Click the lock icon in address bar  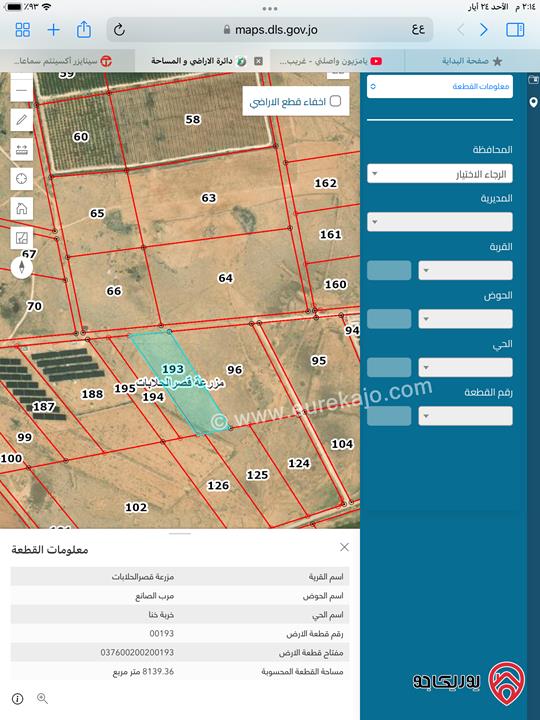tap(227, 30)
